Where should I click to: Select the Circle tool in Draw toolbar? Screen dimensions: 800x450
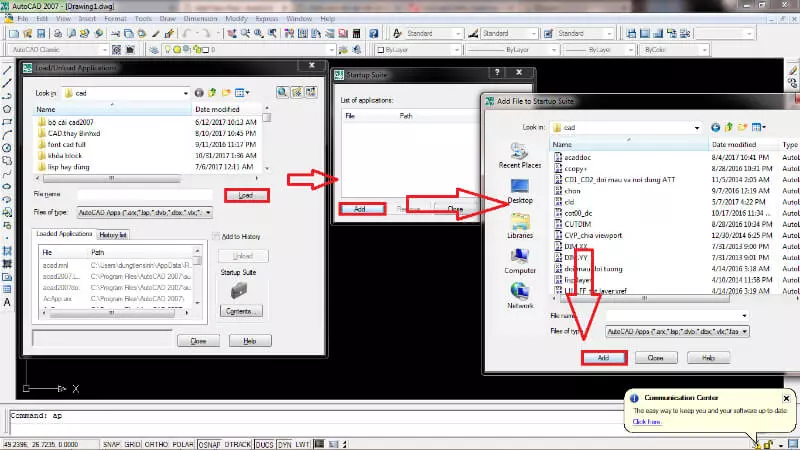(x=7, y=148)
